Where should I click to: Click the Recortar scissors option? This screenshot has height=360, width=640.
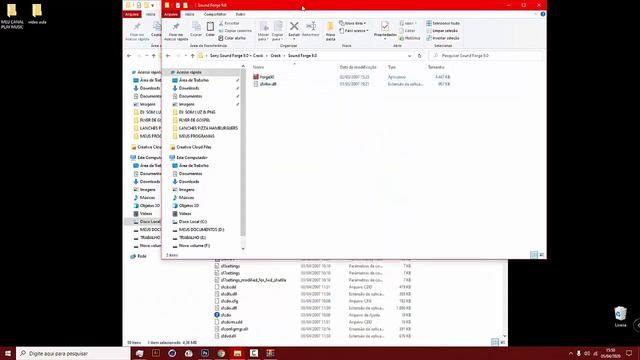pos(229,23)
